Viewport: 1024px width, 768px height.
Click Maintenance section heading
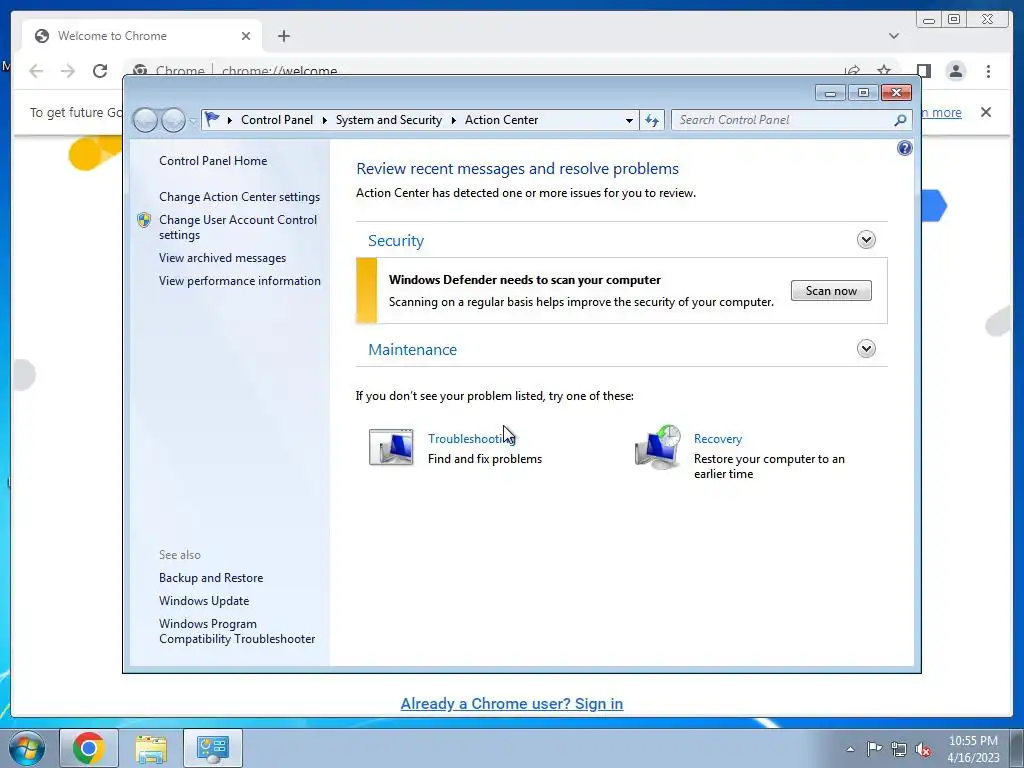coord(412,350)
